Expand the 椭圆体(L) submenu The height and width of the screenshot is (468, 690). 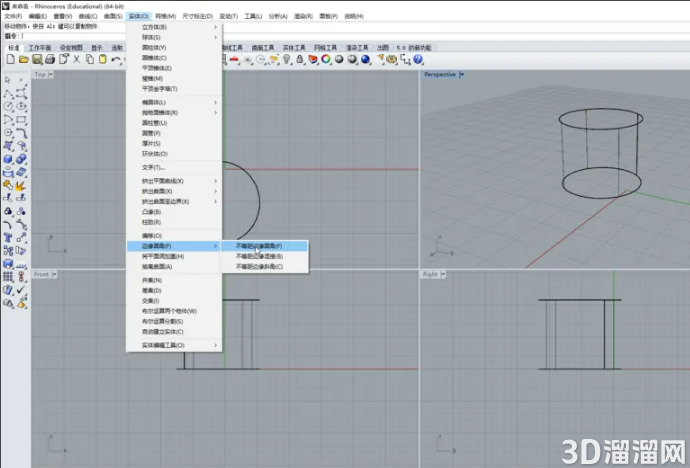click(174, 102)
